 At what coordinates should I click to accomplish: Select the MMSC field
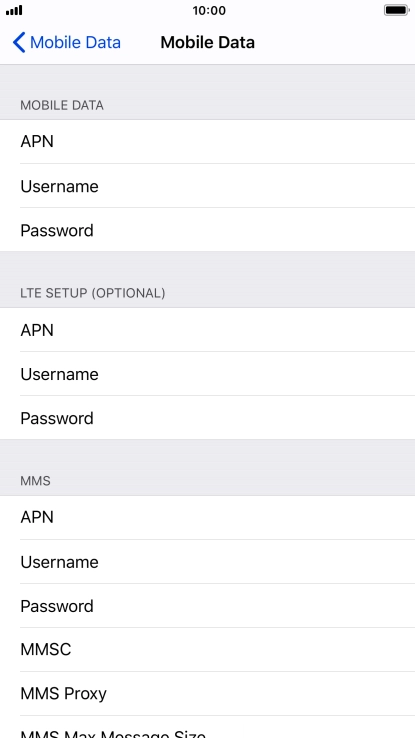tap(208, 650)
